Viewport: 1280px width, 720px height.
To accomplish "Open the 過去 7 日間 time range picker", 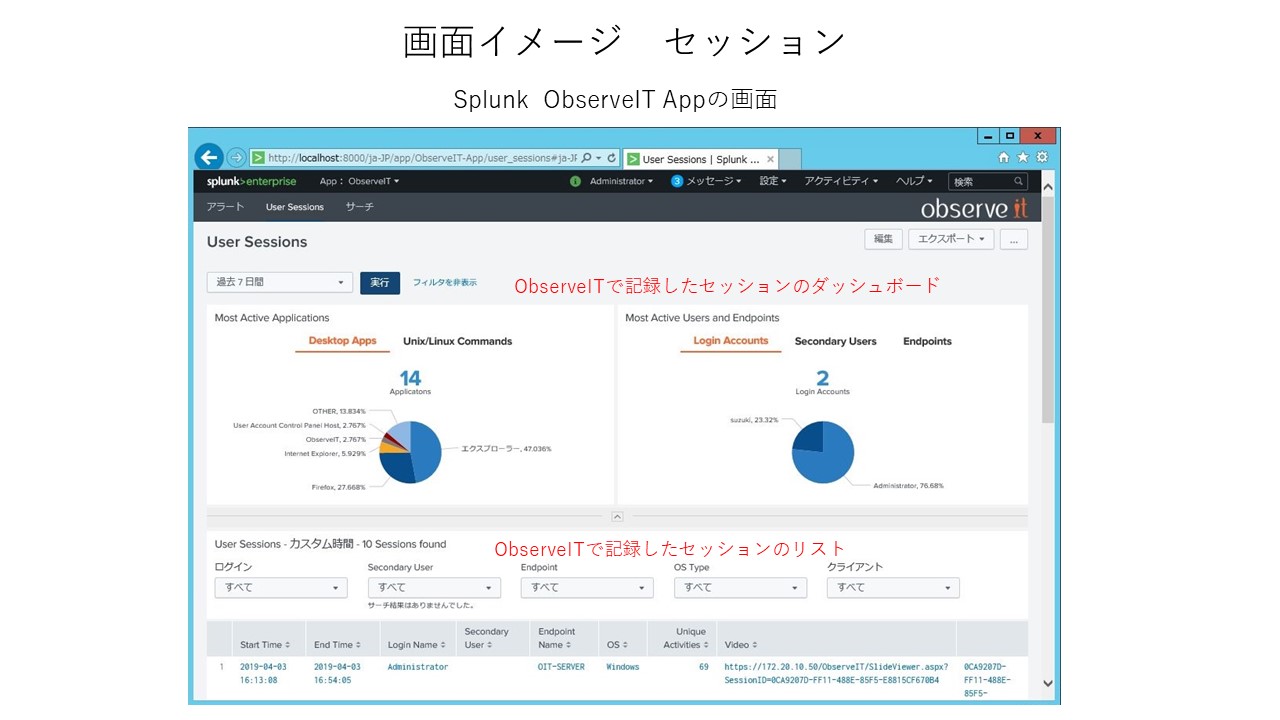I will tap(280, 283).
